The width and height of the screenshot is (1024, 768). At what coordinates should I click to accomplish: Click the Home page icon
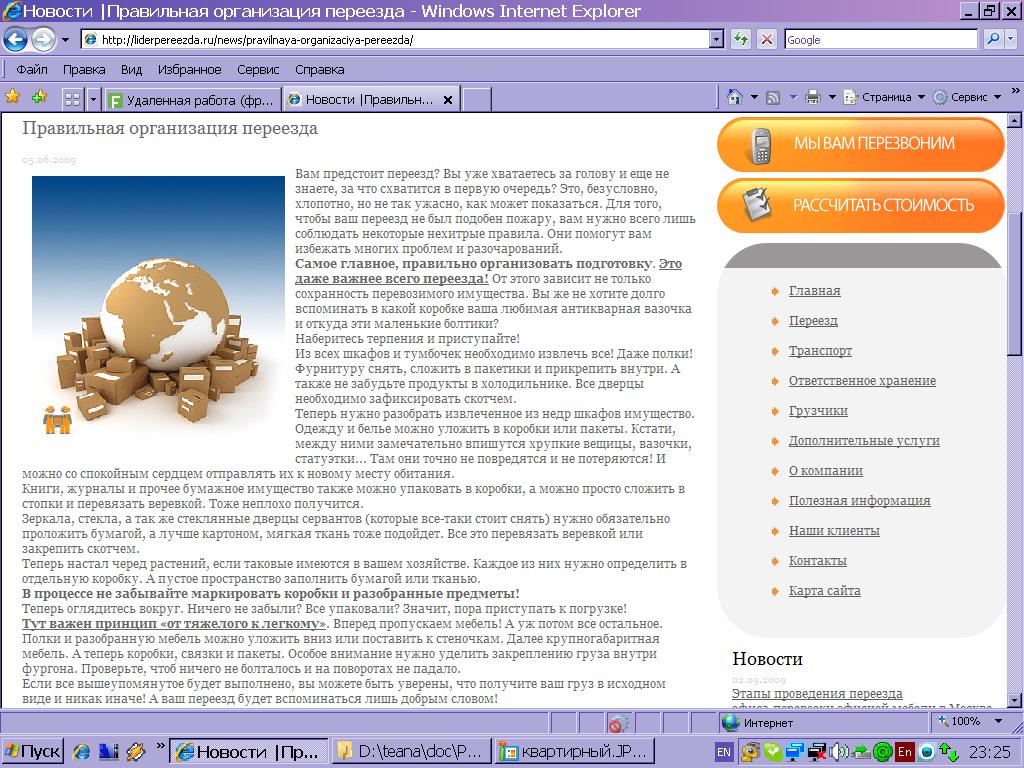(x=735, y=97)
